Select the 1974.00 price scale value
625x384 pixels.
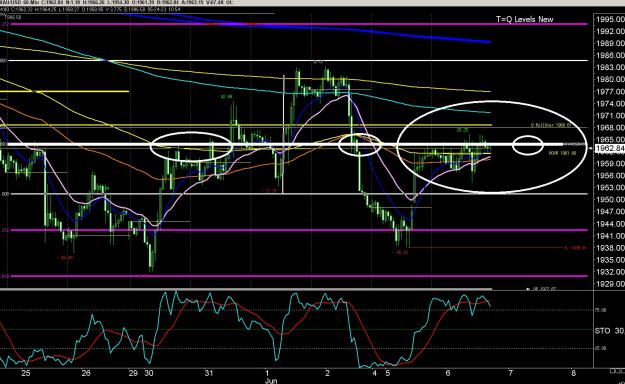pyautogui.click(x=610, y=104)
